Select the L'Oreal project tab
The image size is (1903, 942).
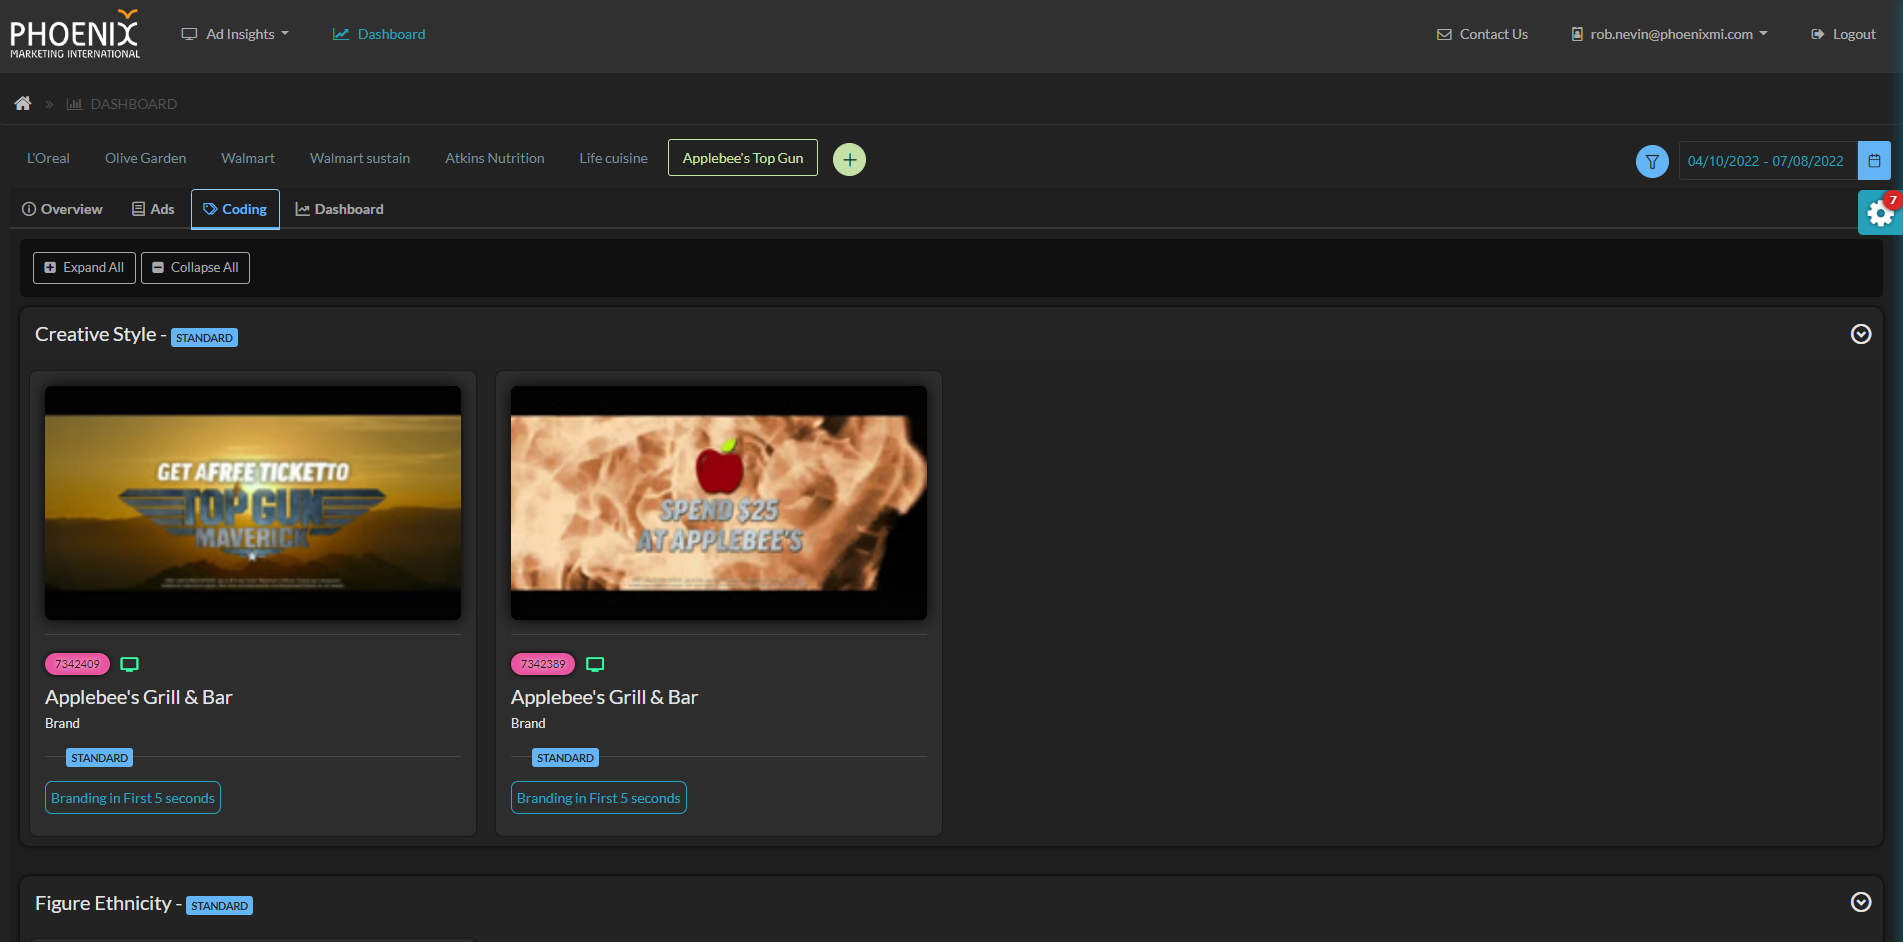pos(48,158)
